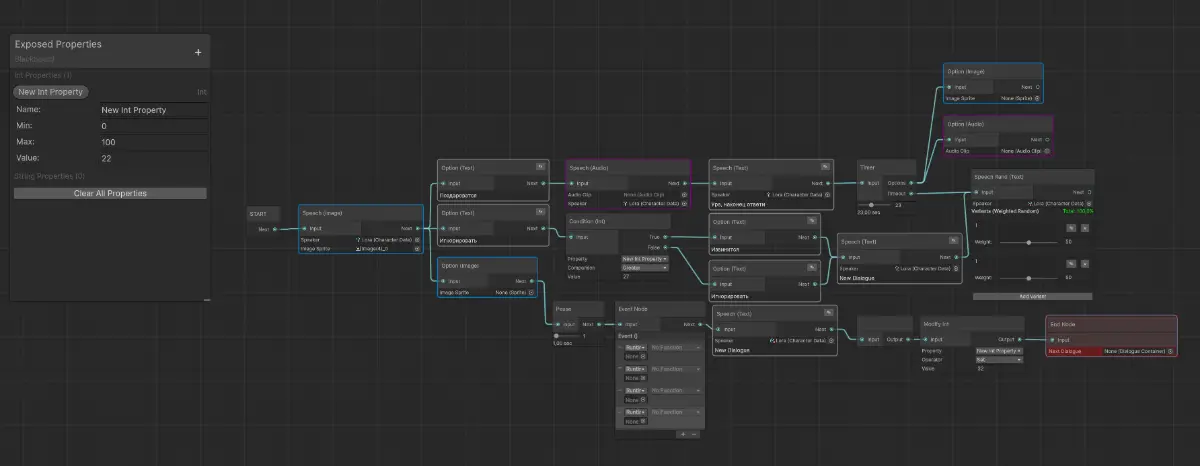The height and width of the screenshot is (466, 1200).
Task: Click icon button on Speech (Text) Ура node
Action: pos(825,167)
